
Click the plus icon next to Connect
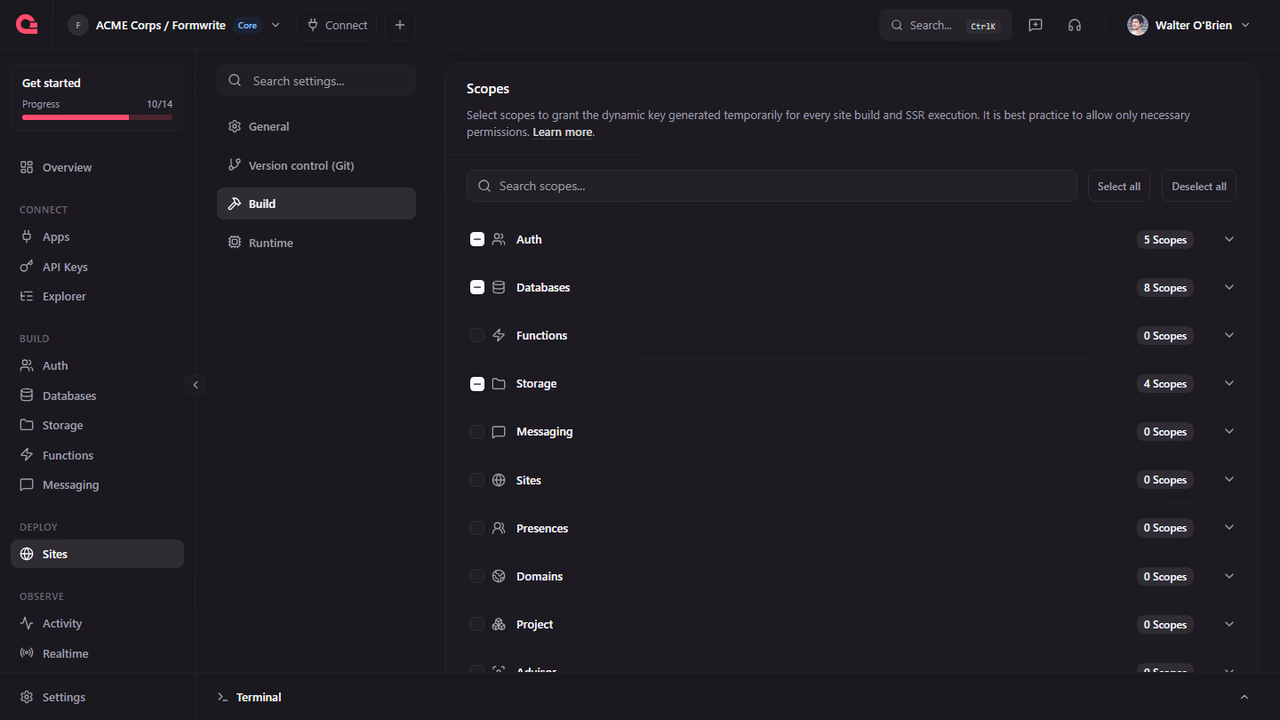(400, 25)
